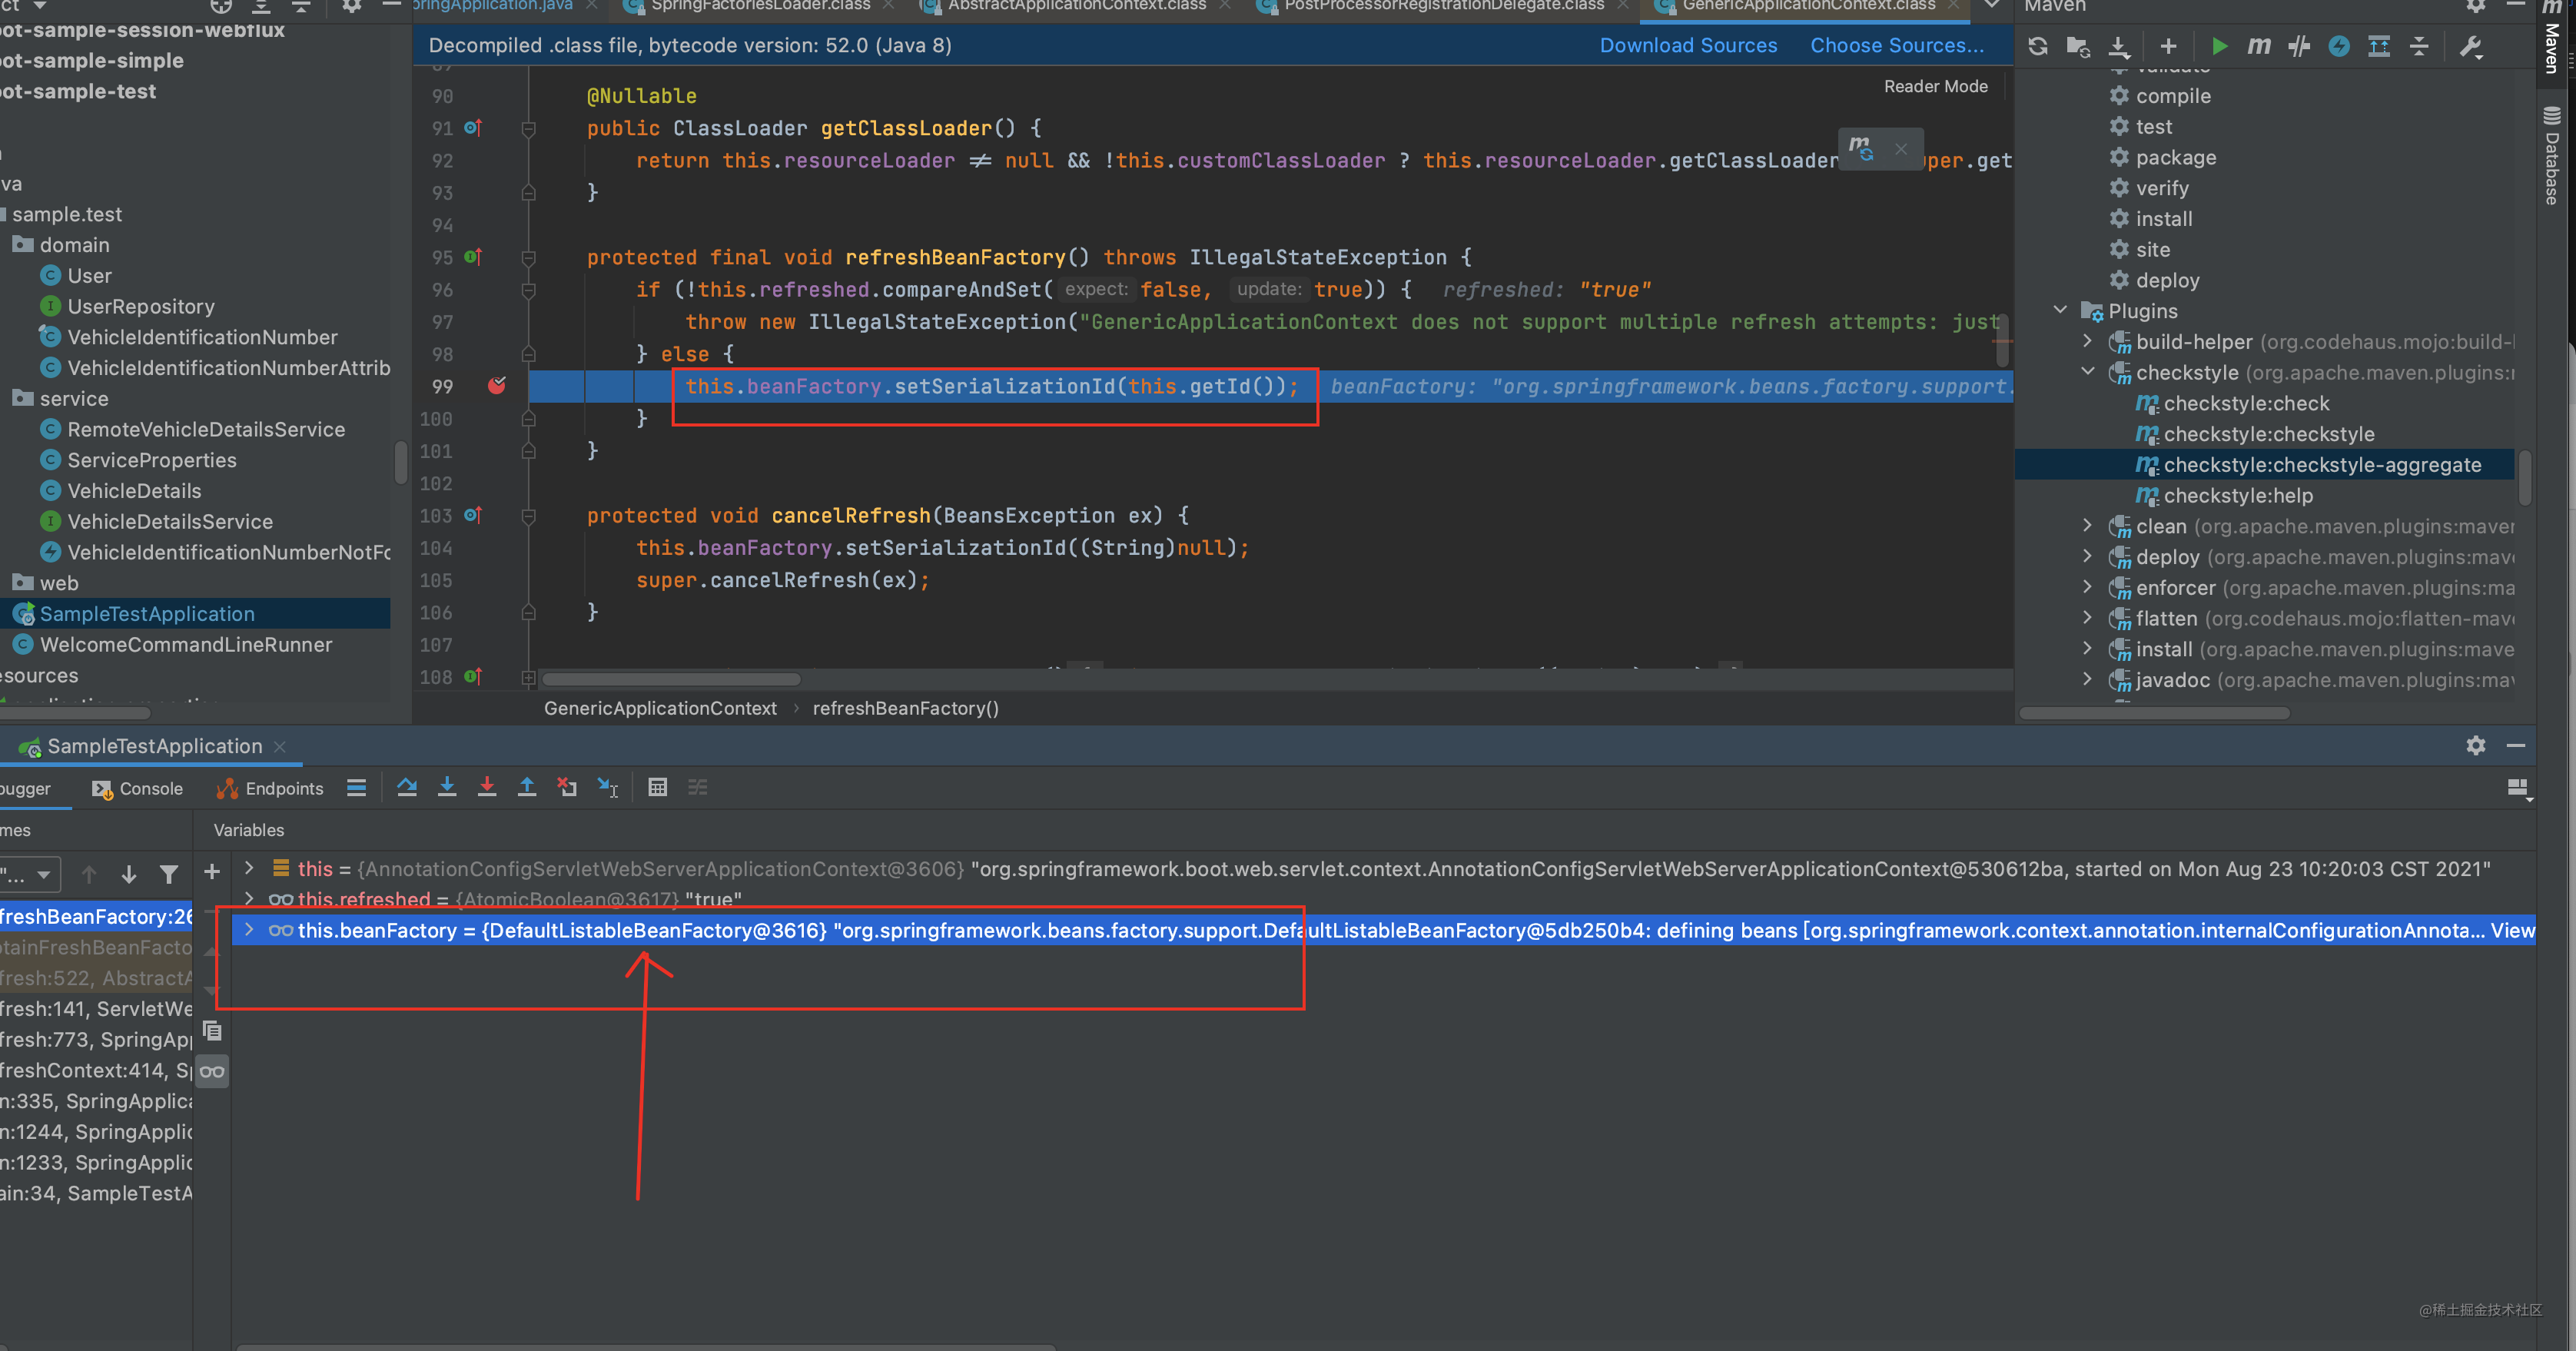Toggle breakpoint on line 99
Image resolution: width=2576 pixels, height=1351 pixels.
(x=497, y=386)
